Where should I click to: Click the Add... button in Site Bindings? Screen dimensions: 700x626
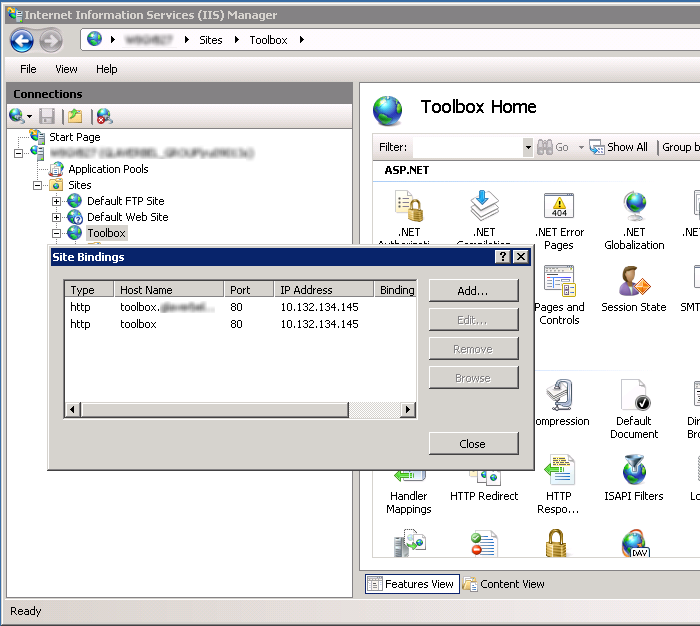473,291
